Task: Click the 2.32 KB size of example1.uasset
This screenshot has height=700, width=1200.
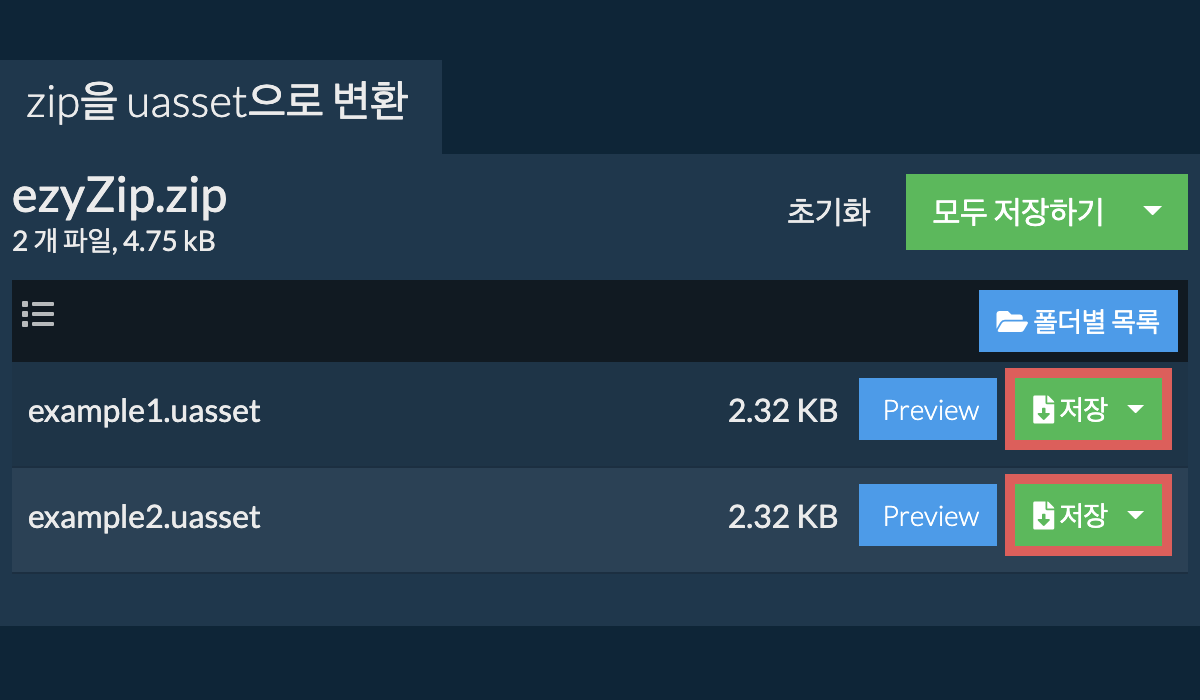Action: 782,411
